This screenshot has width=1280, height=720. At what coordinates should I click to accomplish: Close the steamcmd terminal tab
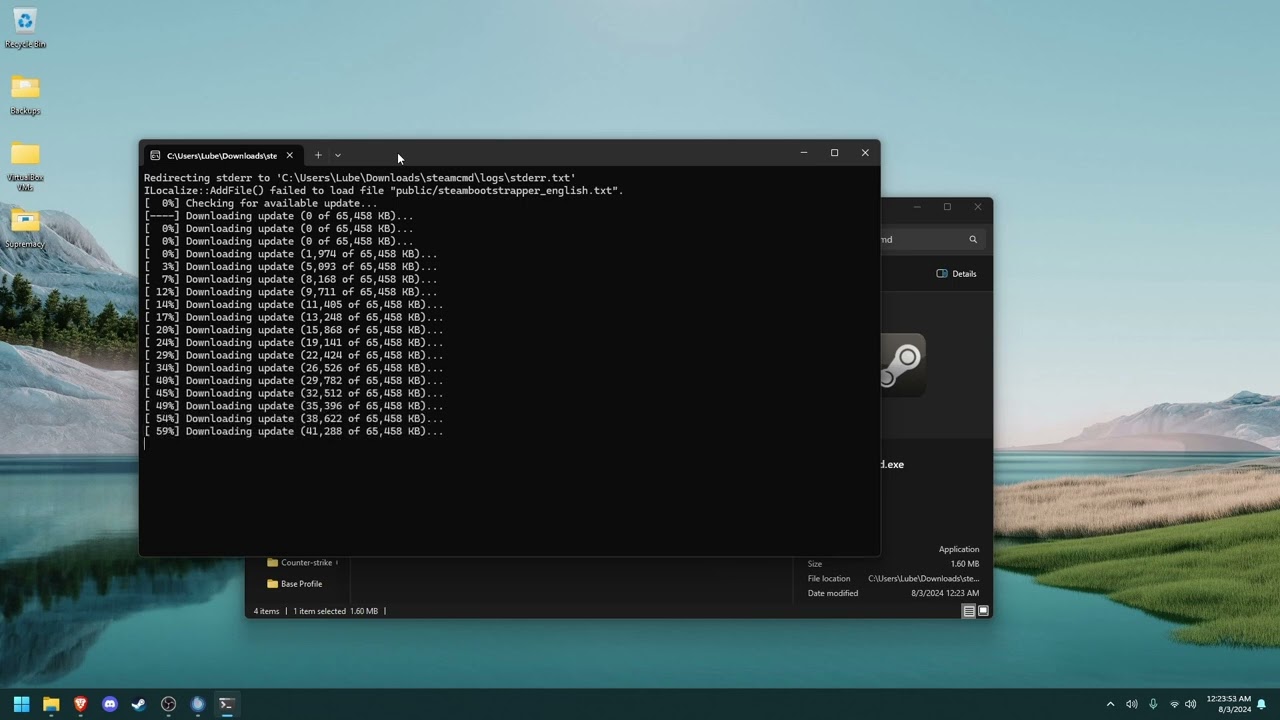click(x=289, y=155)
